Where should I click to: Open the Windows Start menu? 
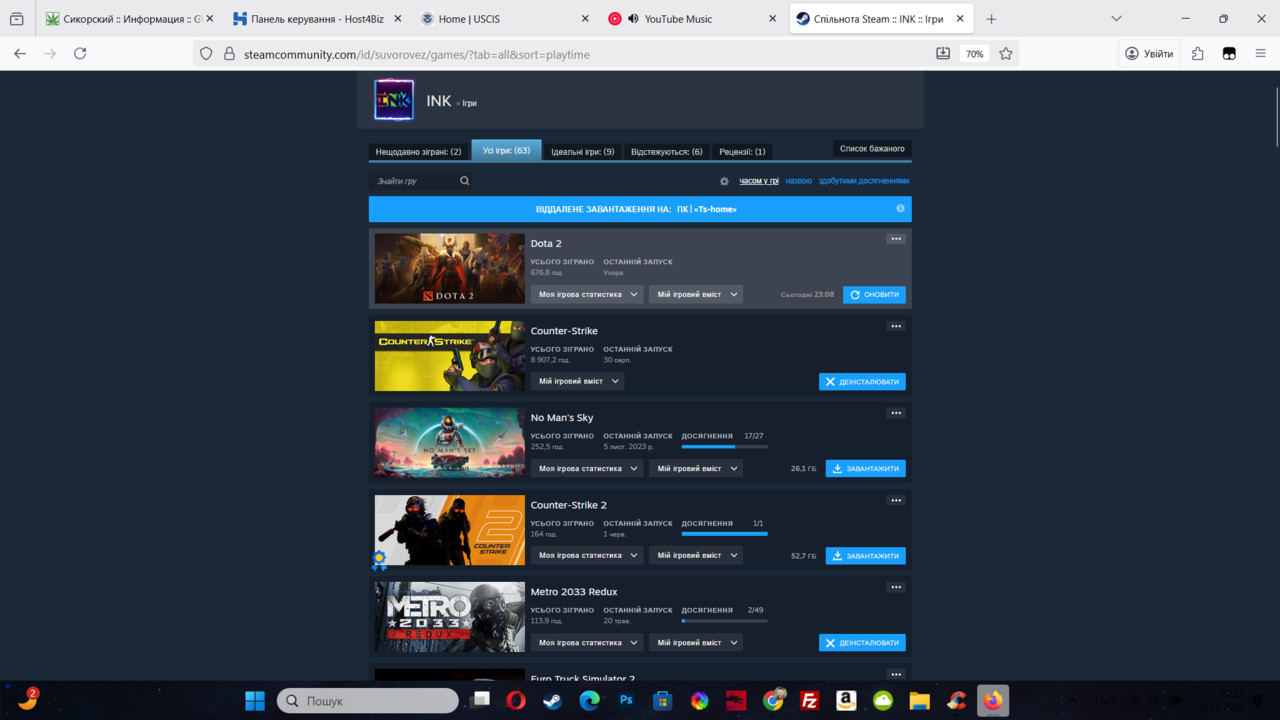255,701
